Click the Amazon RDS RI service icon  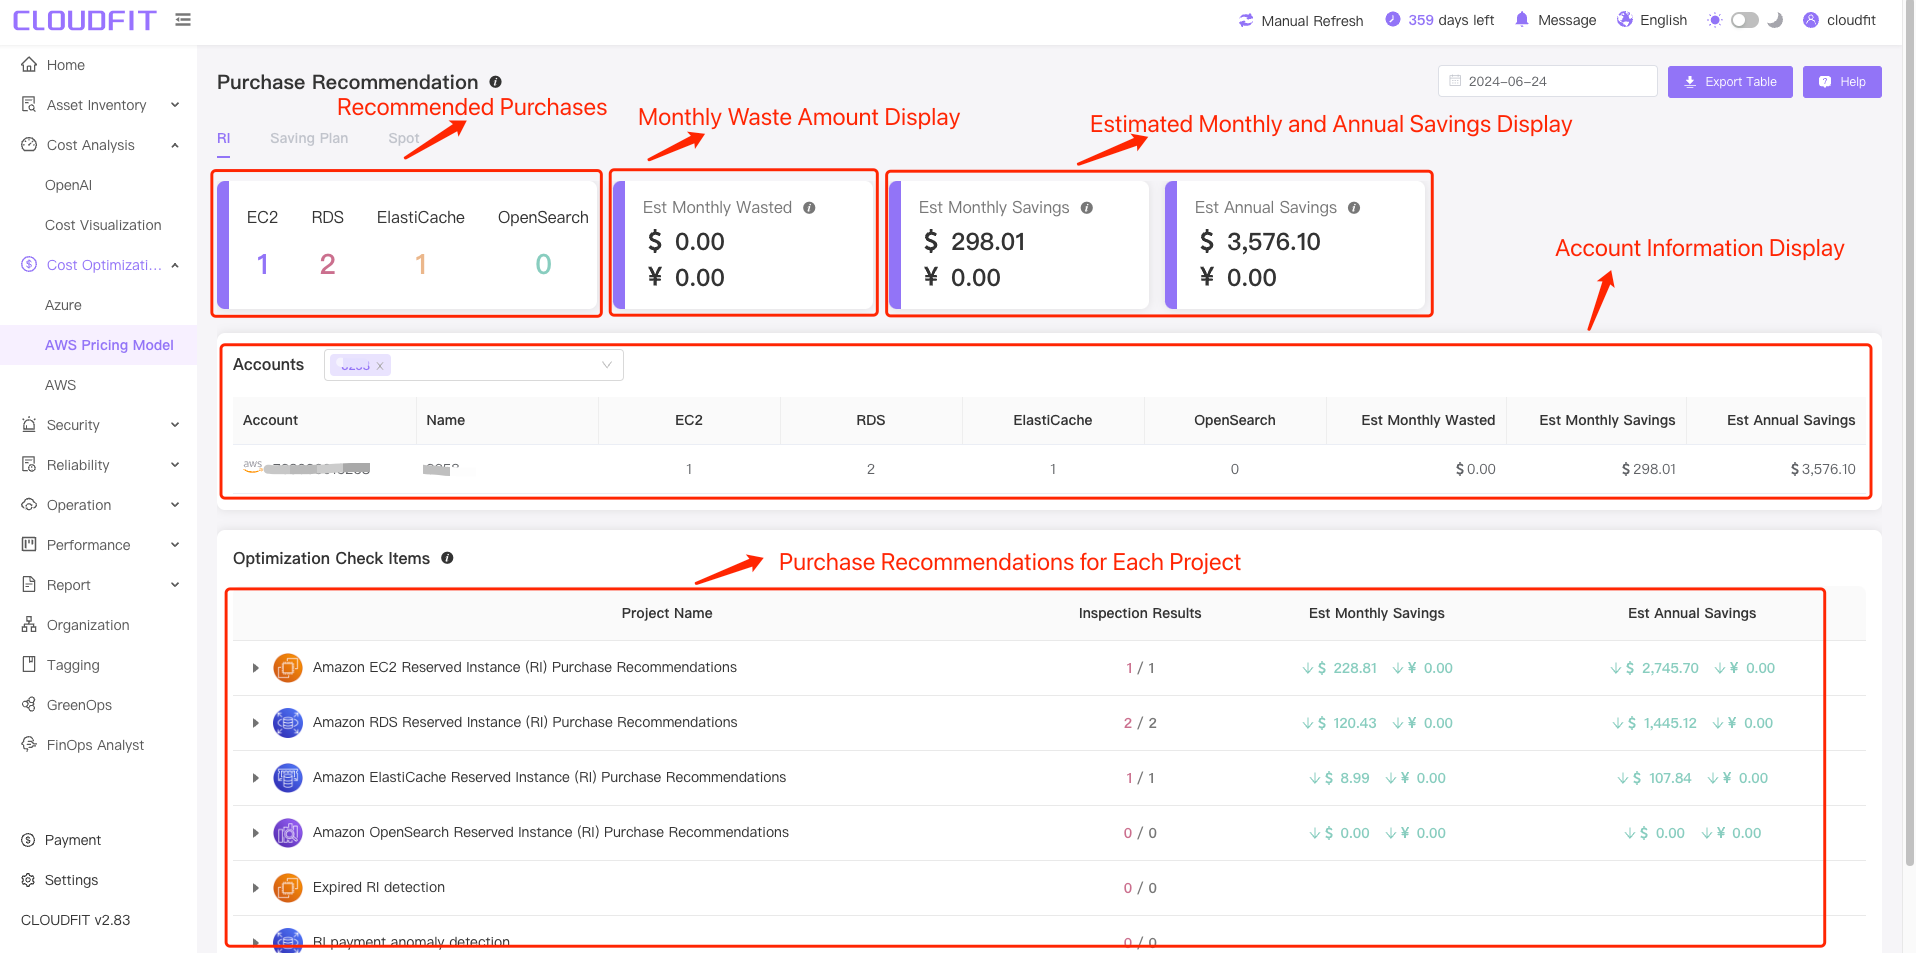(x=288, y=723)
